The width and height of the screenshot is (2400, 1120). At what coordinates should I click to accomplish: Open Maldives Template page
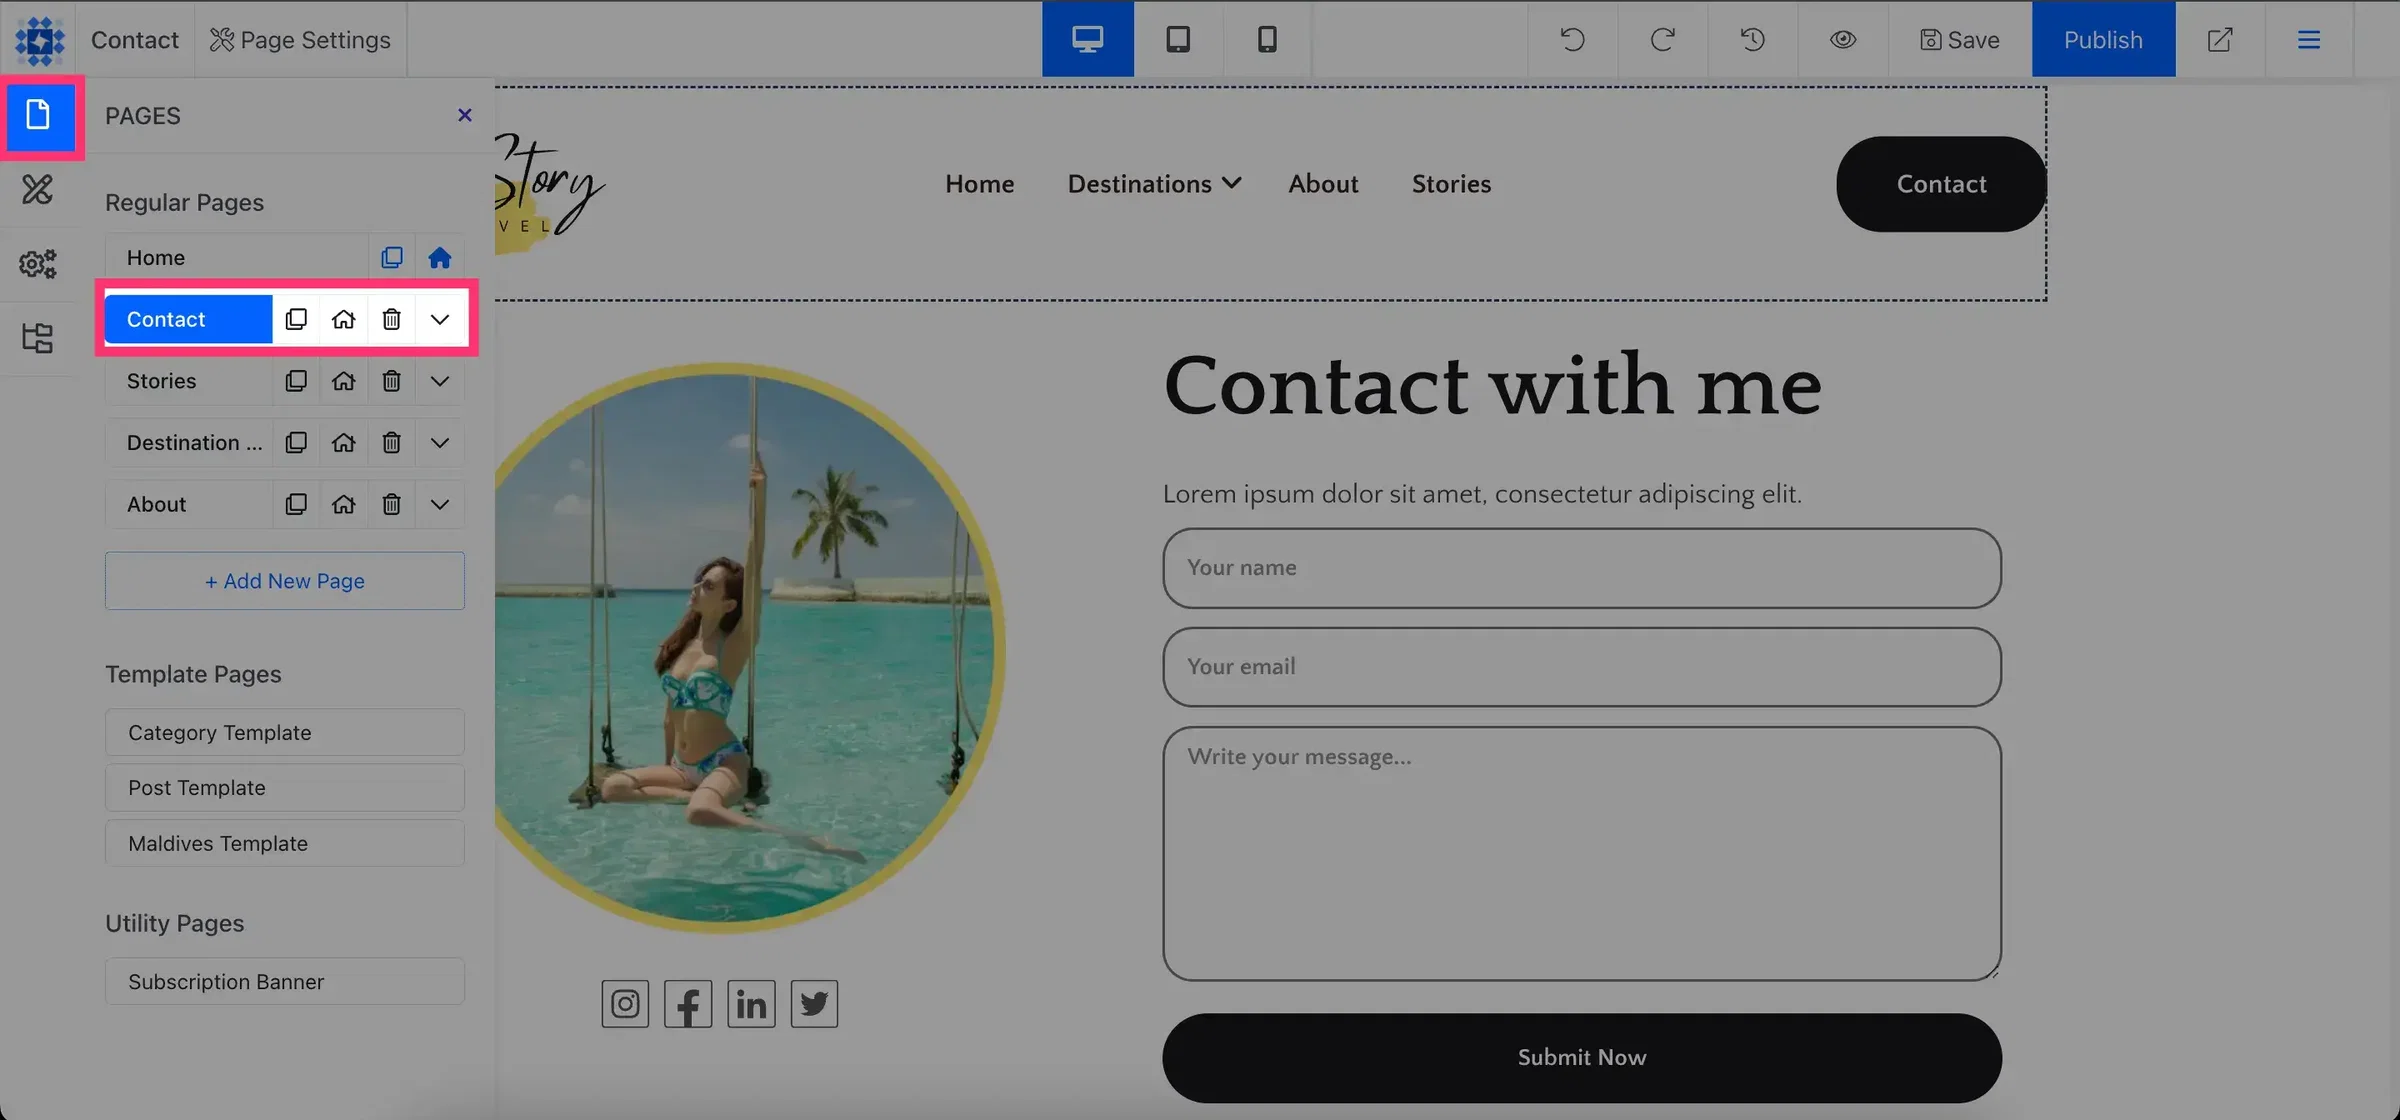(285, 843)
